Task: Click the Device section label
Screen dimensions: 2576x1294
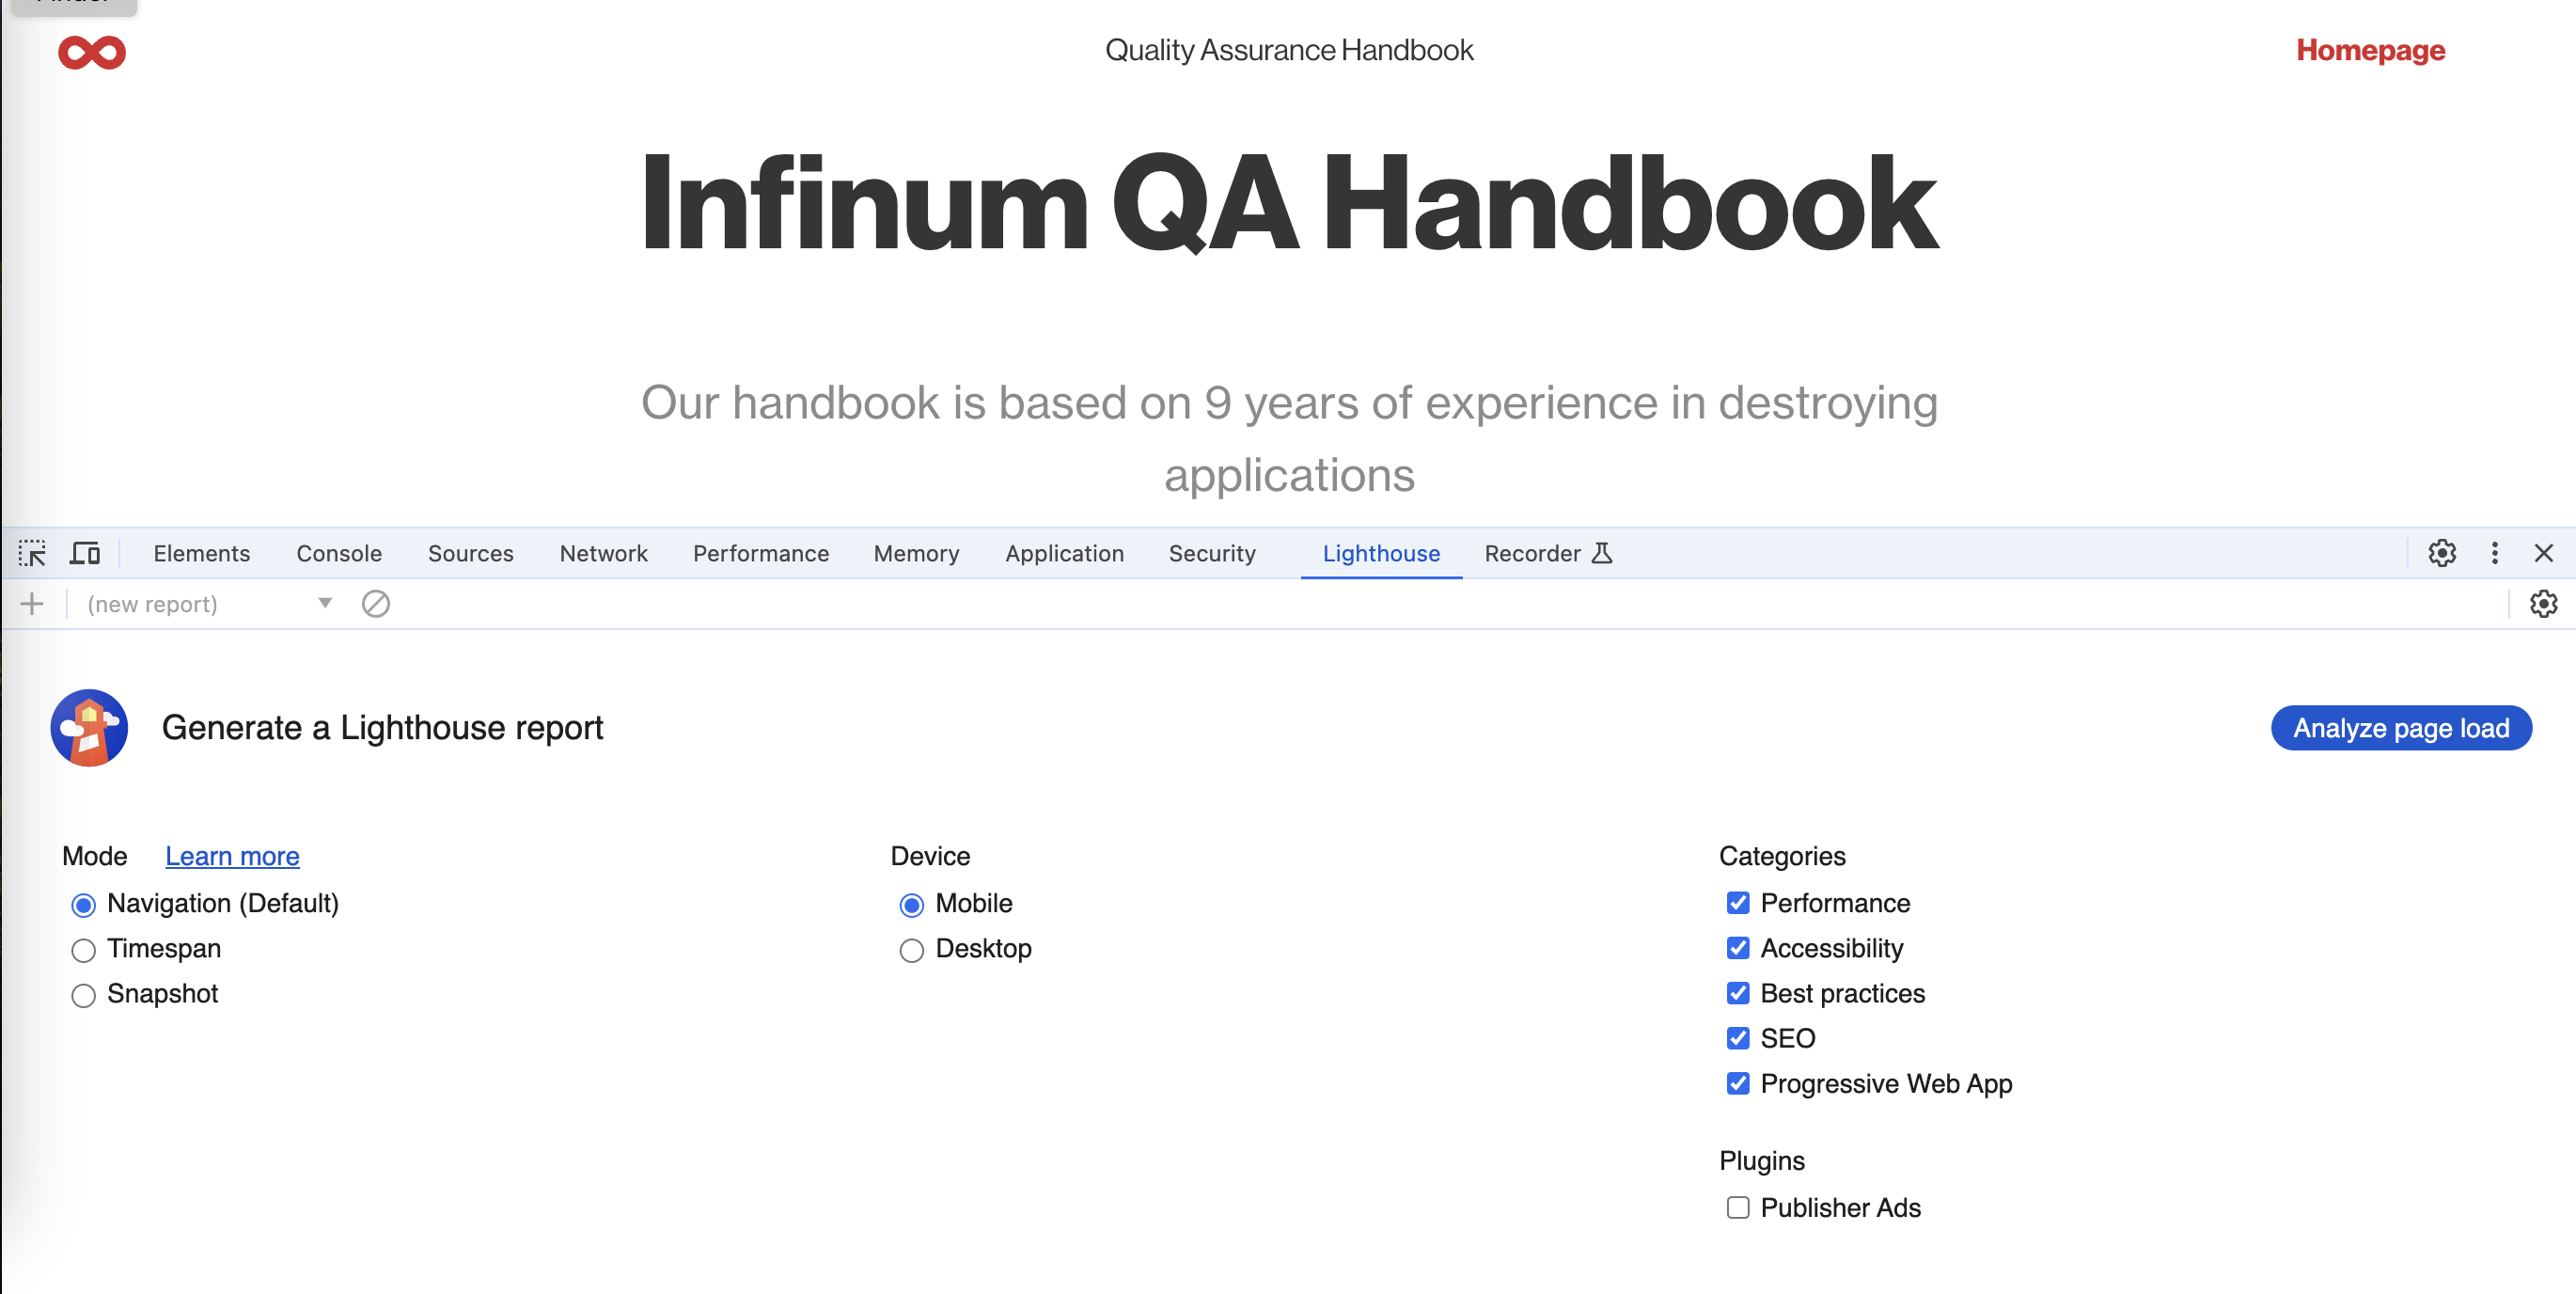Action: tap(930, 856)
